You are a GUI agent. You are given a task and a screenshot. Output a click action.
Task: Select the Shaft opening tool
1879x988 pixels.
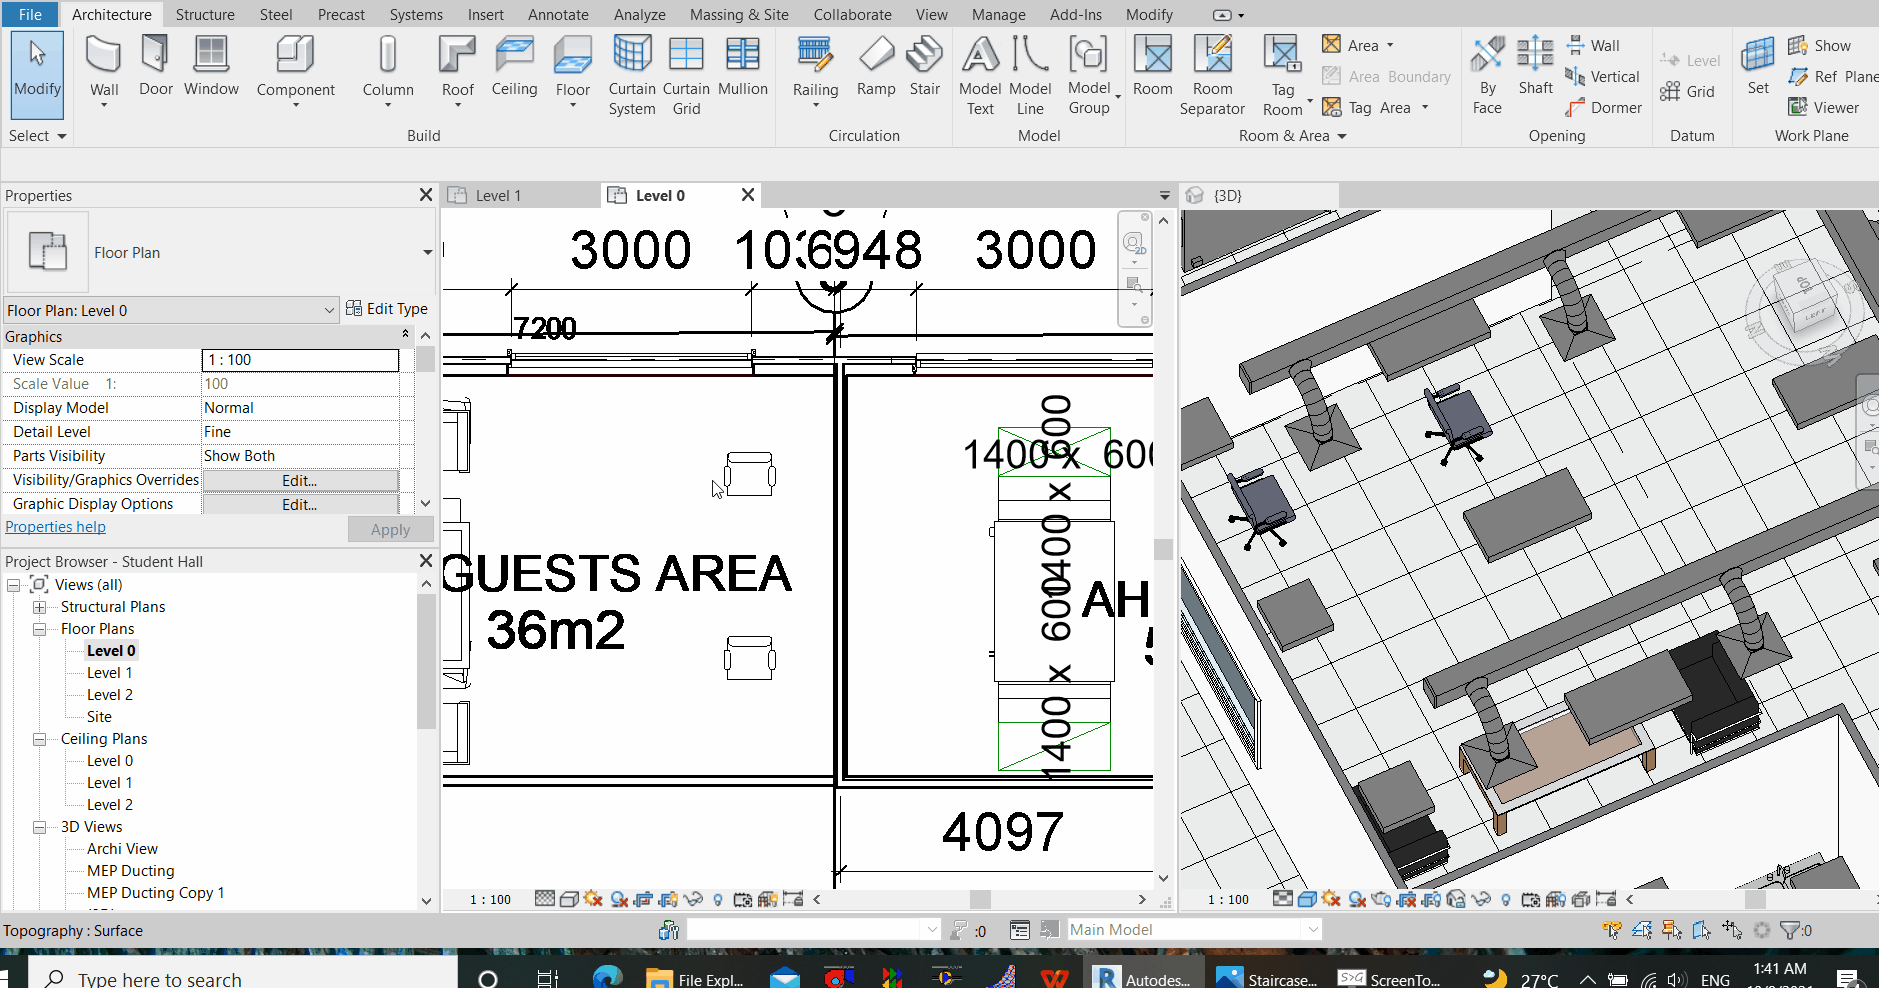click(x=1535, y=66)
